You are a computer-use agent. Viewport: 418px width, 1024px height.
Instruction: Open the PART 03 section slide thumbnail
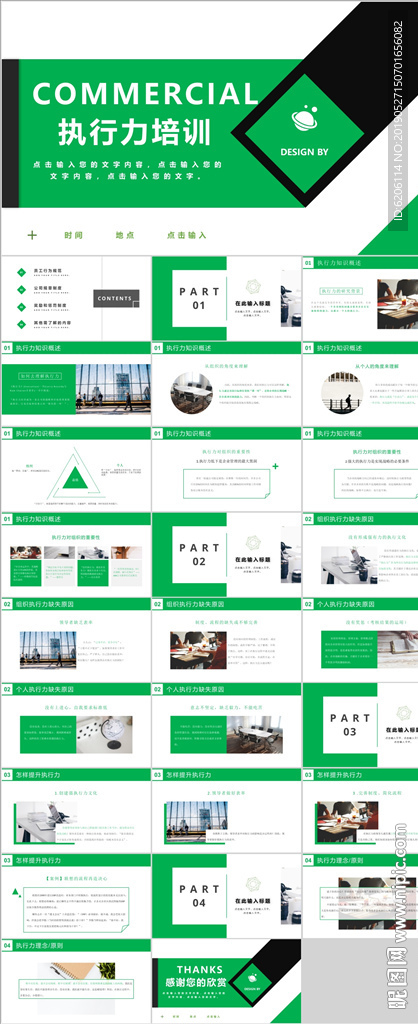tap(360, 725)
